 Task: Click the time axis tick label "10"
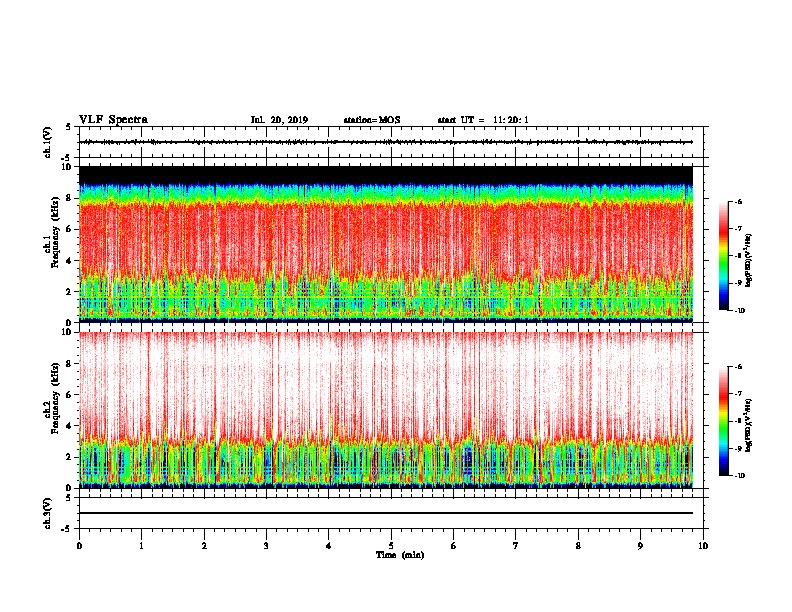(x=703, y=545)
